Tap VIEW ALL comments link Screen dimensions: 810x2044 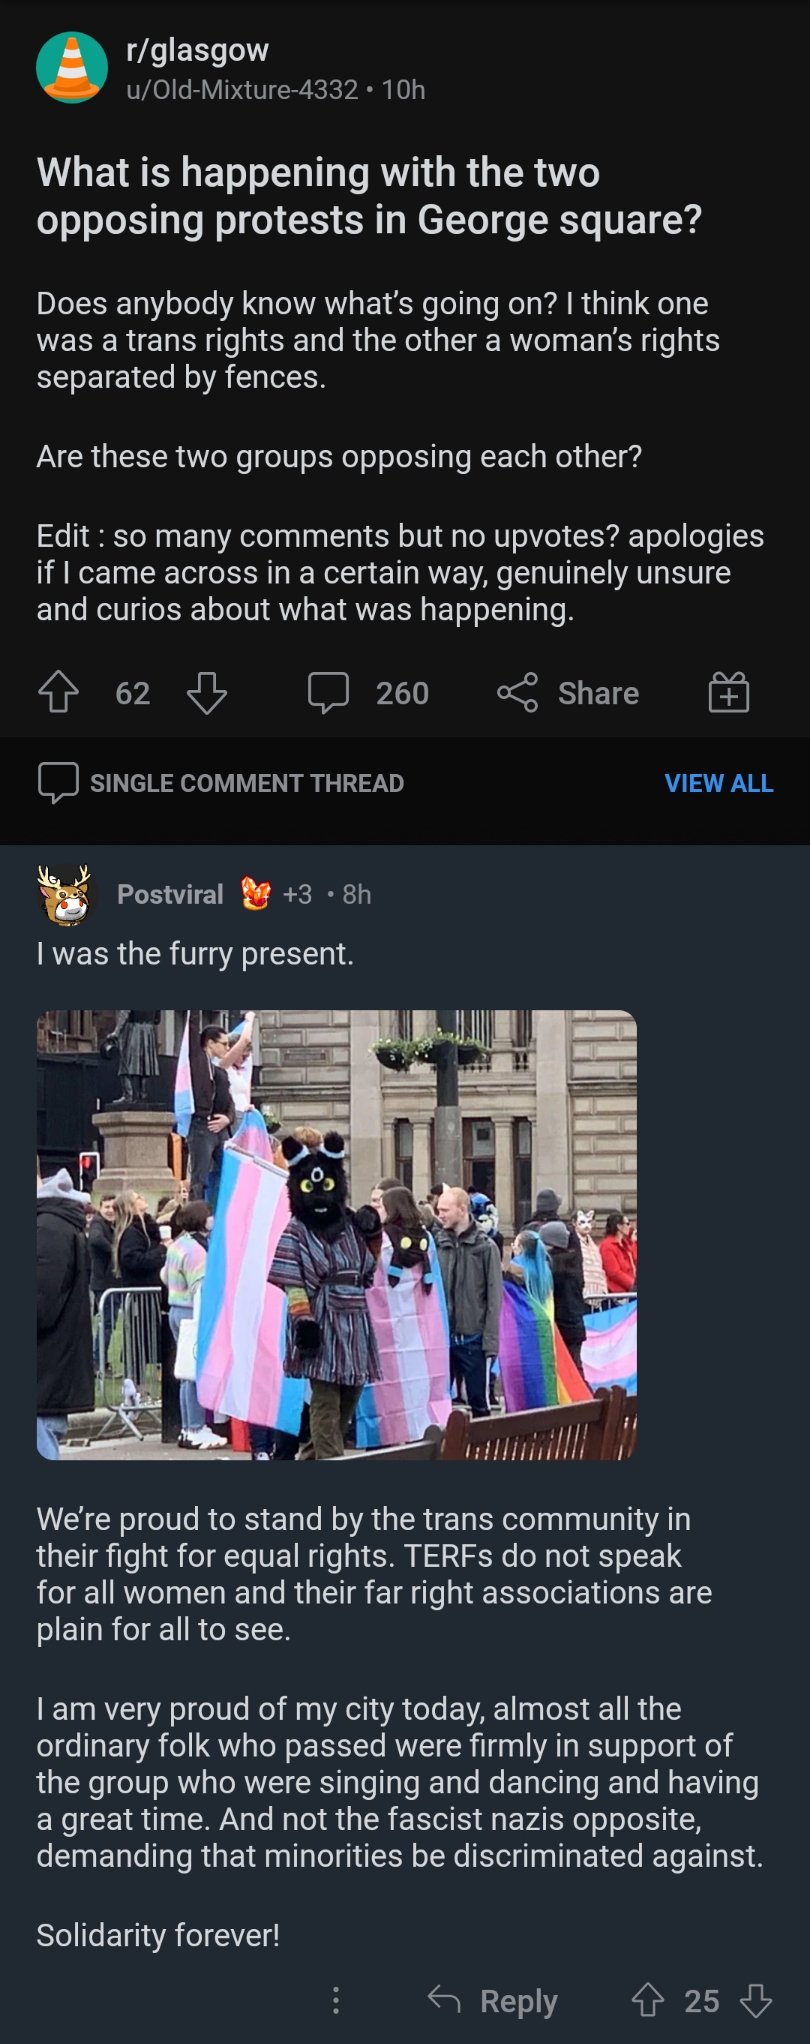(x=719, y=783)
